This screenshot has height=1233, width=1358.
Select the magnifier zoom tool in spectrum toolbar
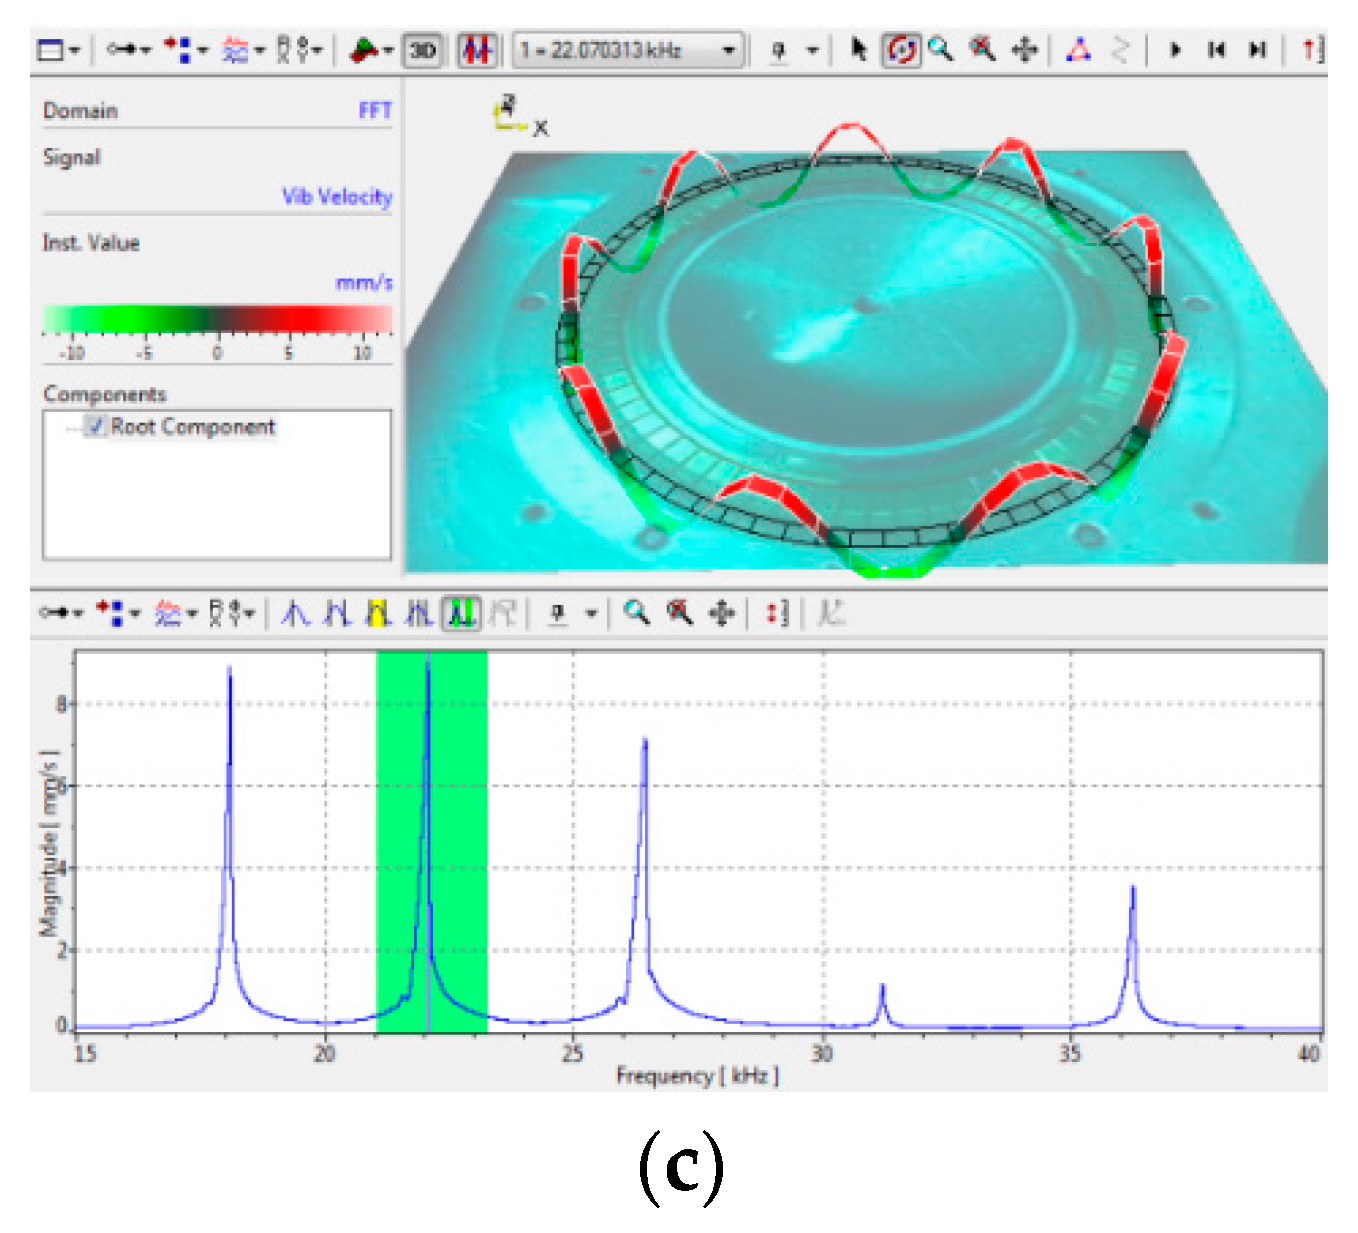[x=636, y=612]
